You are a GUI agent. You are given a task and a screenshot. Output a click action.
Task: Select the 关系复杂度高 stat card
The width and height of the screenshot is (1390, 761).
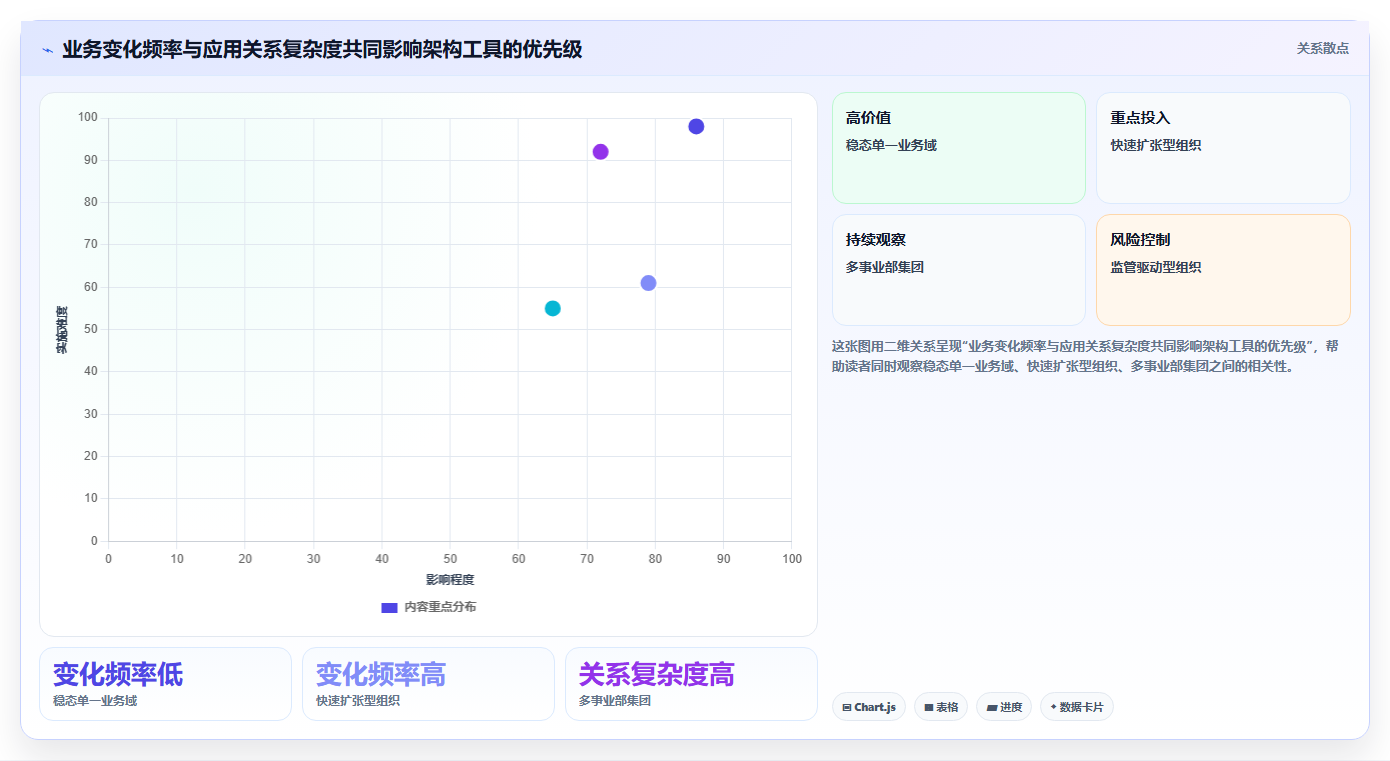(x=691, y=684)
